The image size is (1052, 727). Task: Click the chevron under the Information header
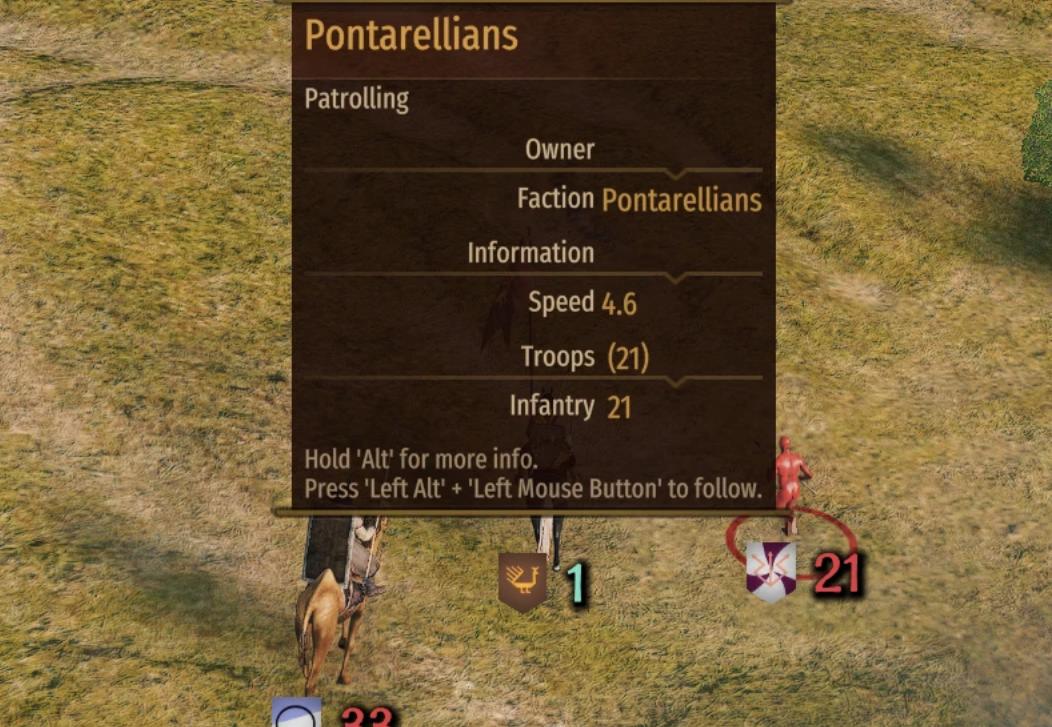point(678,277)
